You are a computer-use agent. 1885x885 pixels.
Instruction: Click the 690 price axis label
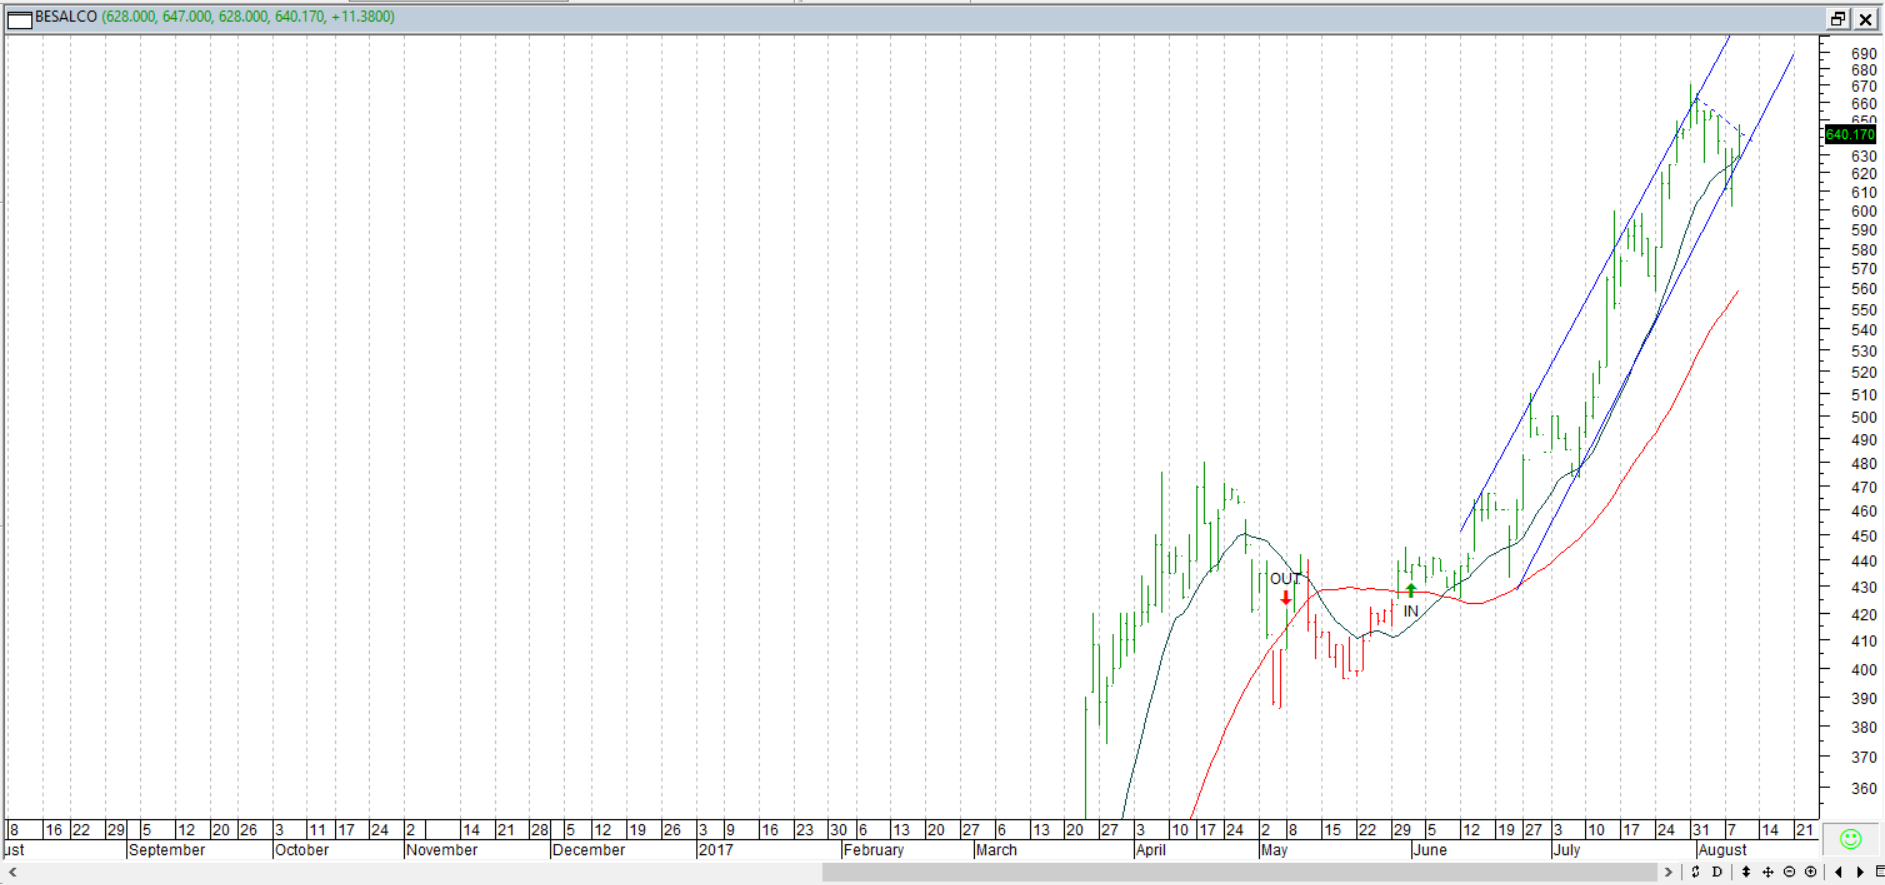(x=1863, y=54)
